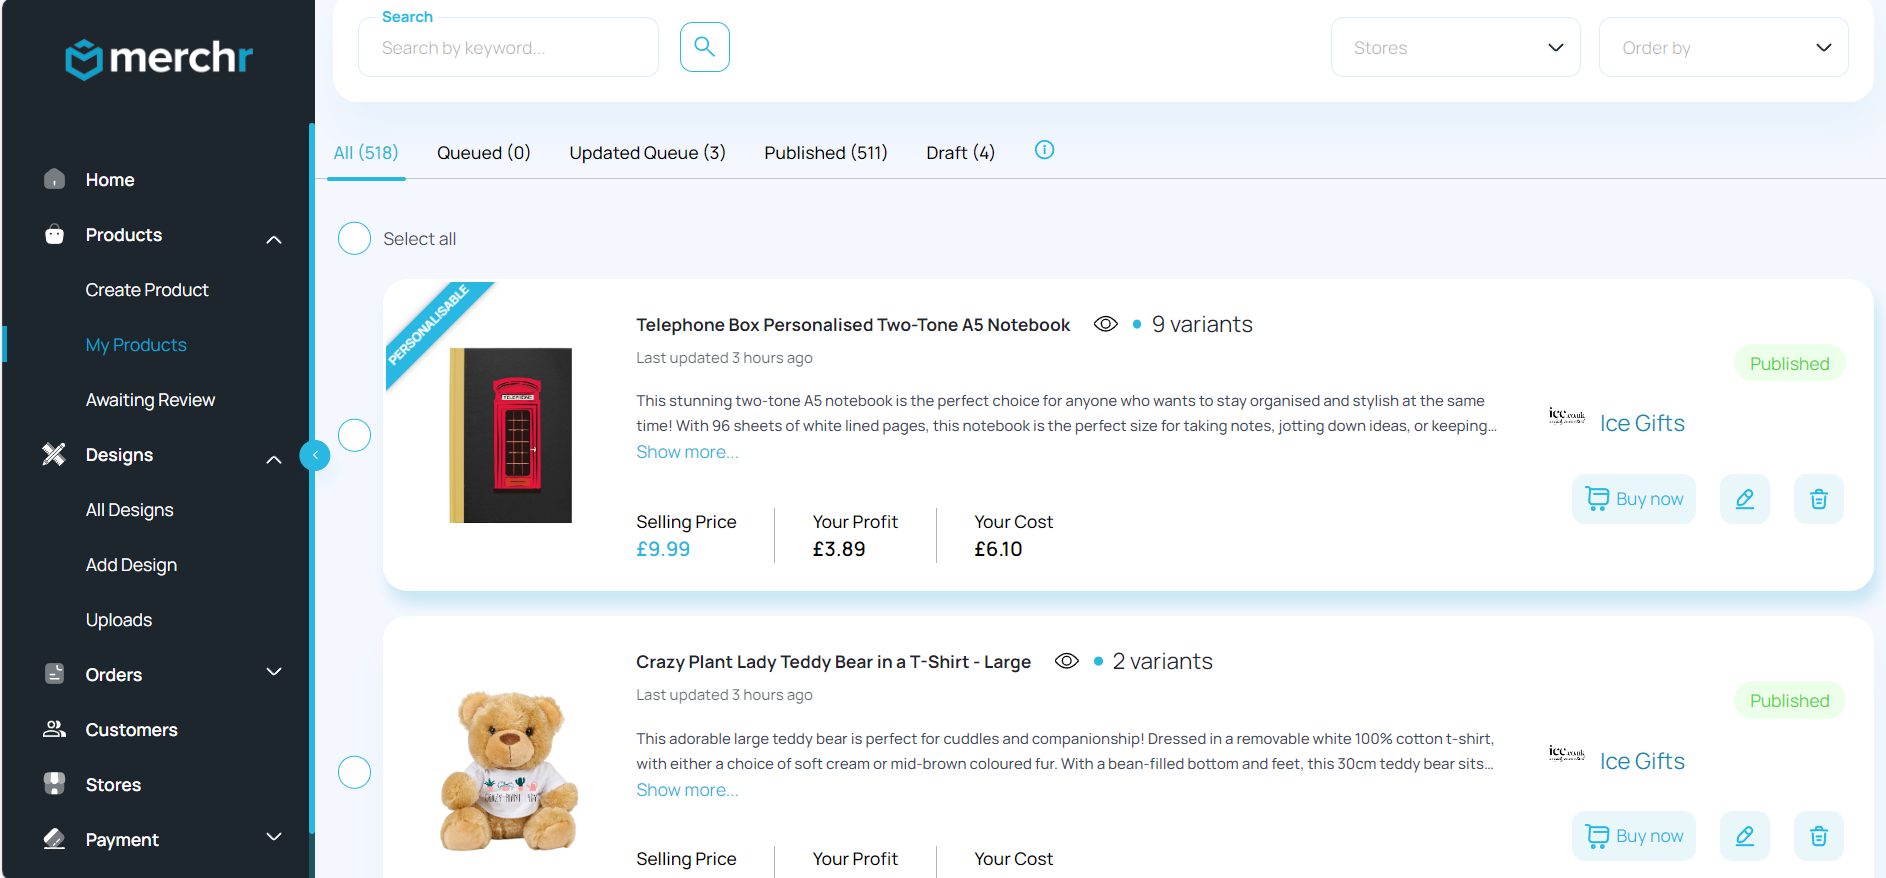1886x878 pixels.
Task: Toggle the Select all checkbox
Action: coord(354,238)
